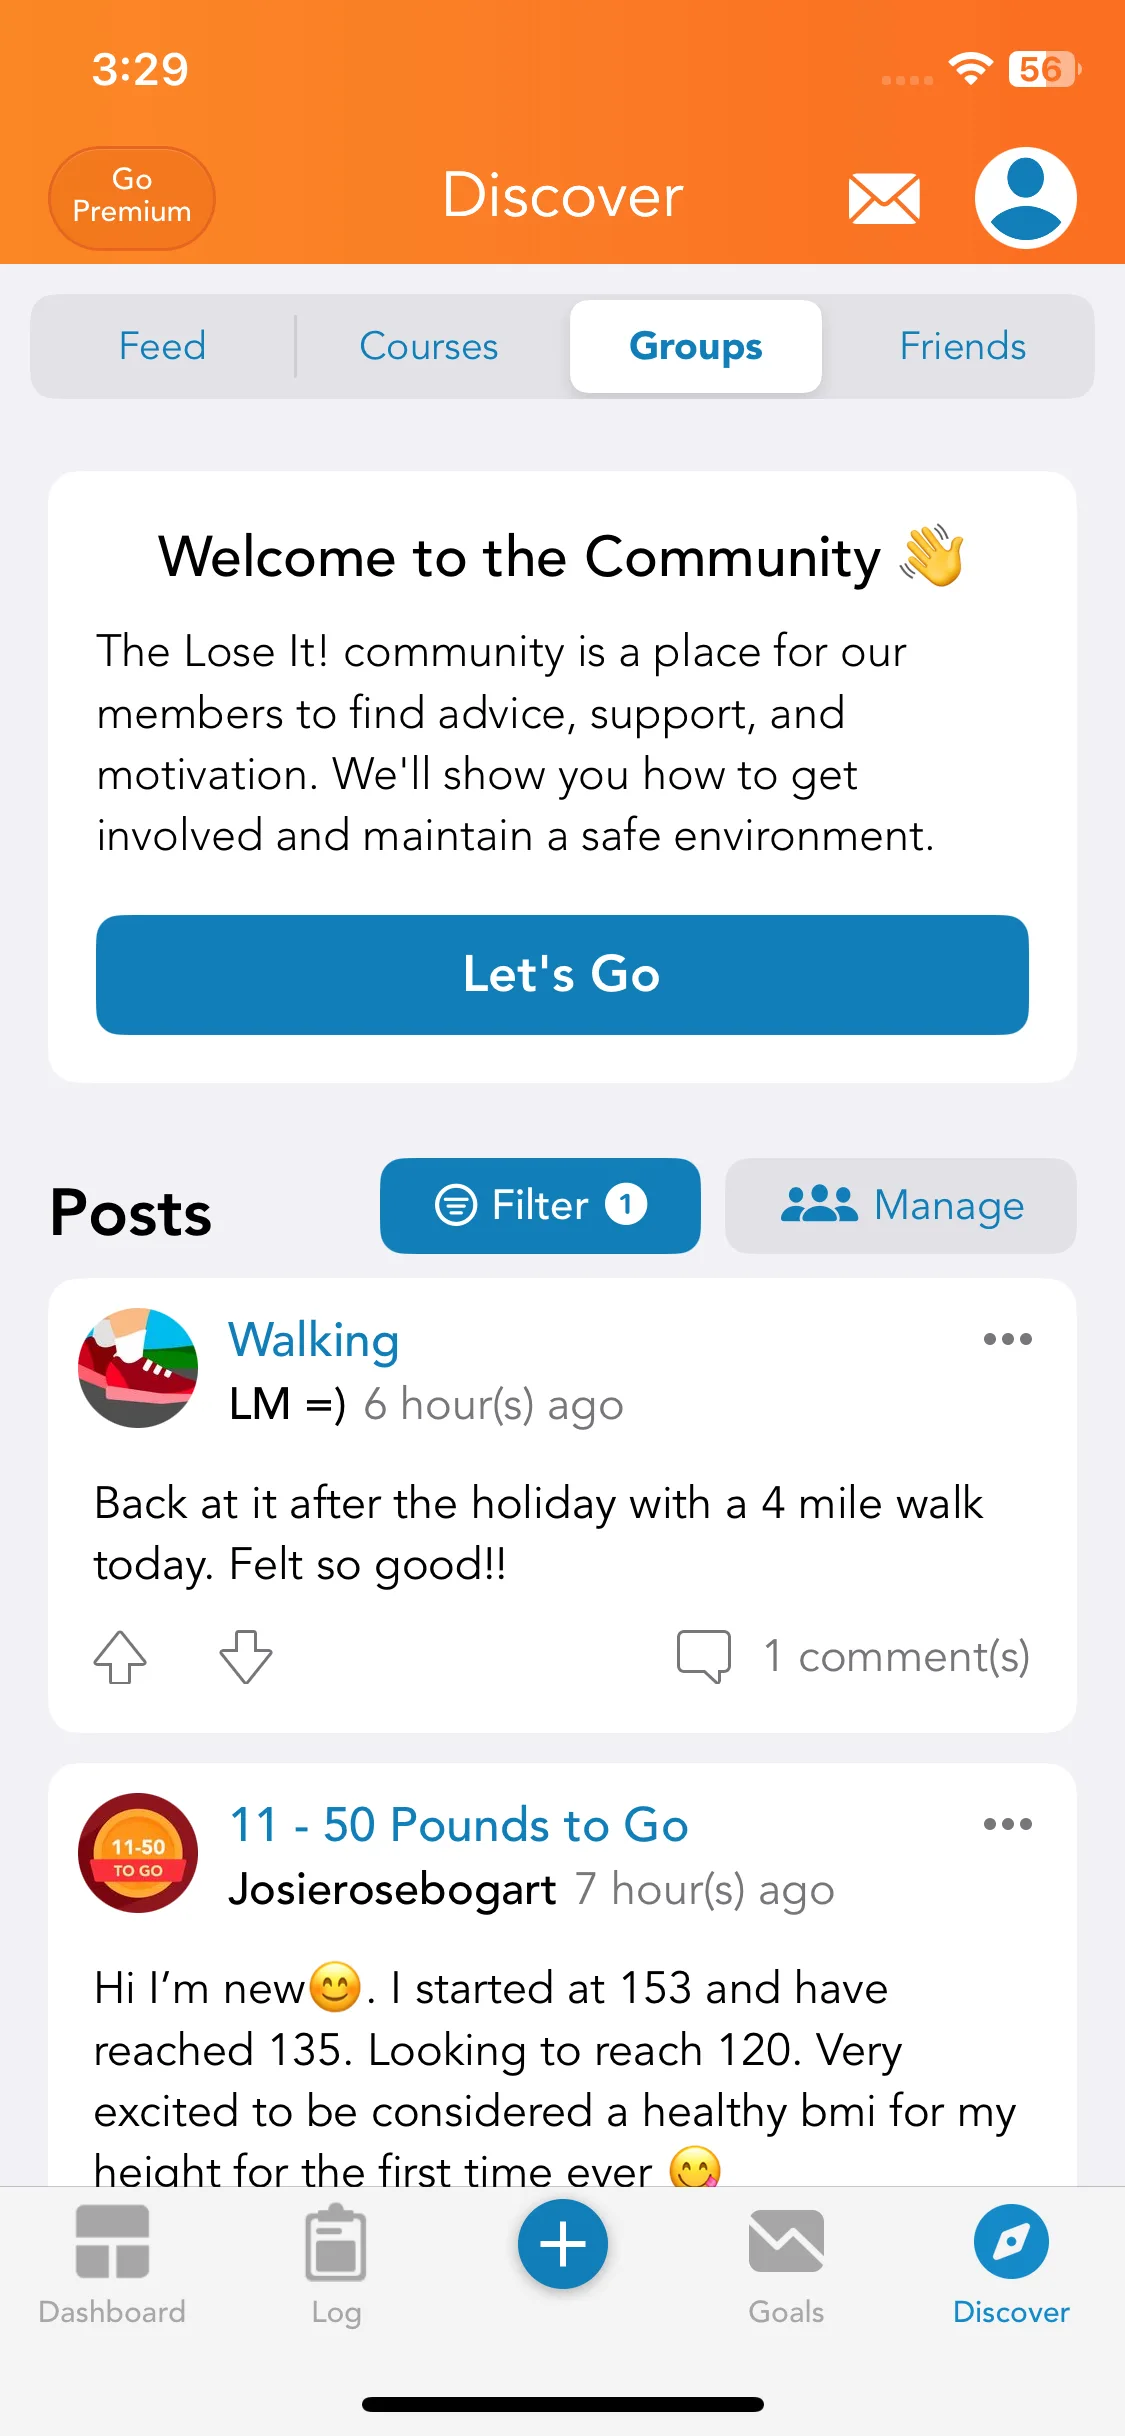1125x2436 pixels.
Task: Open the Manage groups button
Action: [x=901, y=1205]
